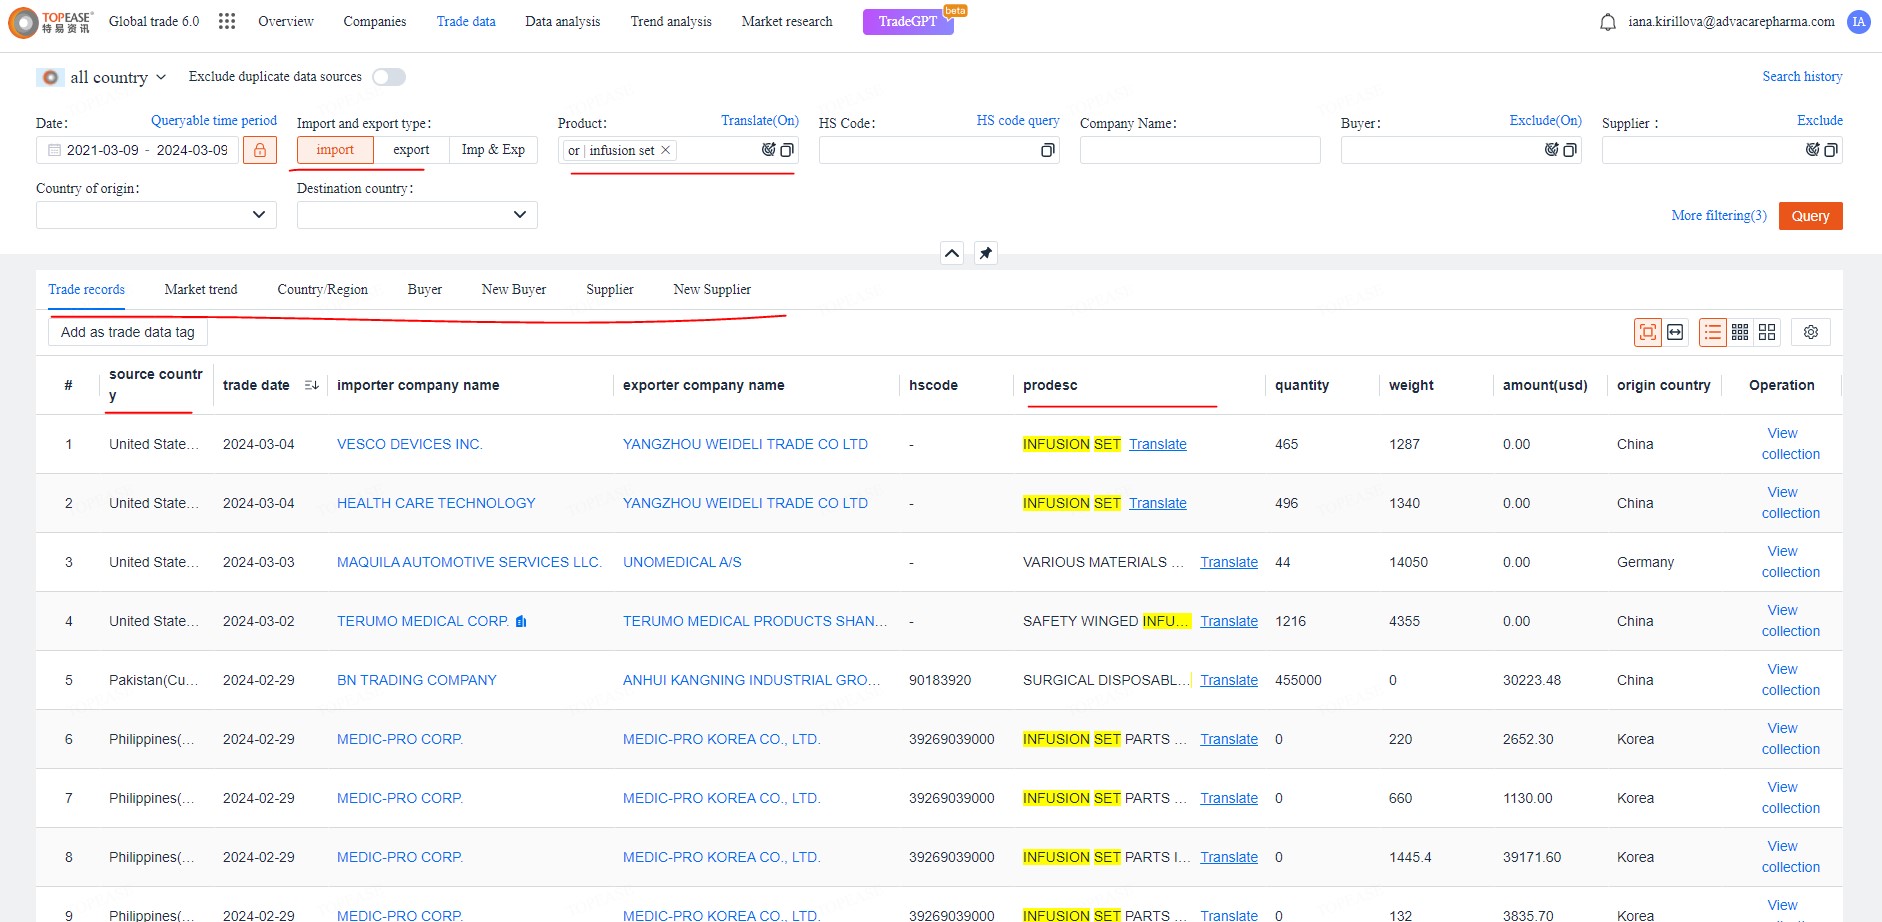Select the expand-width table layout icon
Viewport: 1882px width, 922px height.
click(1675, 332)
